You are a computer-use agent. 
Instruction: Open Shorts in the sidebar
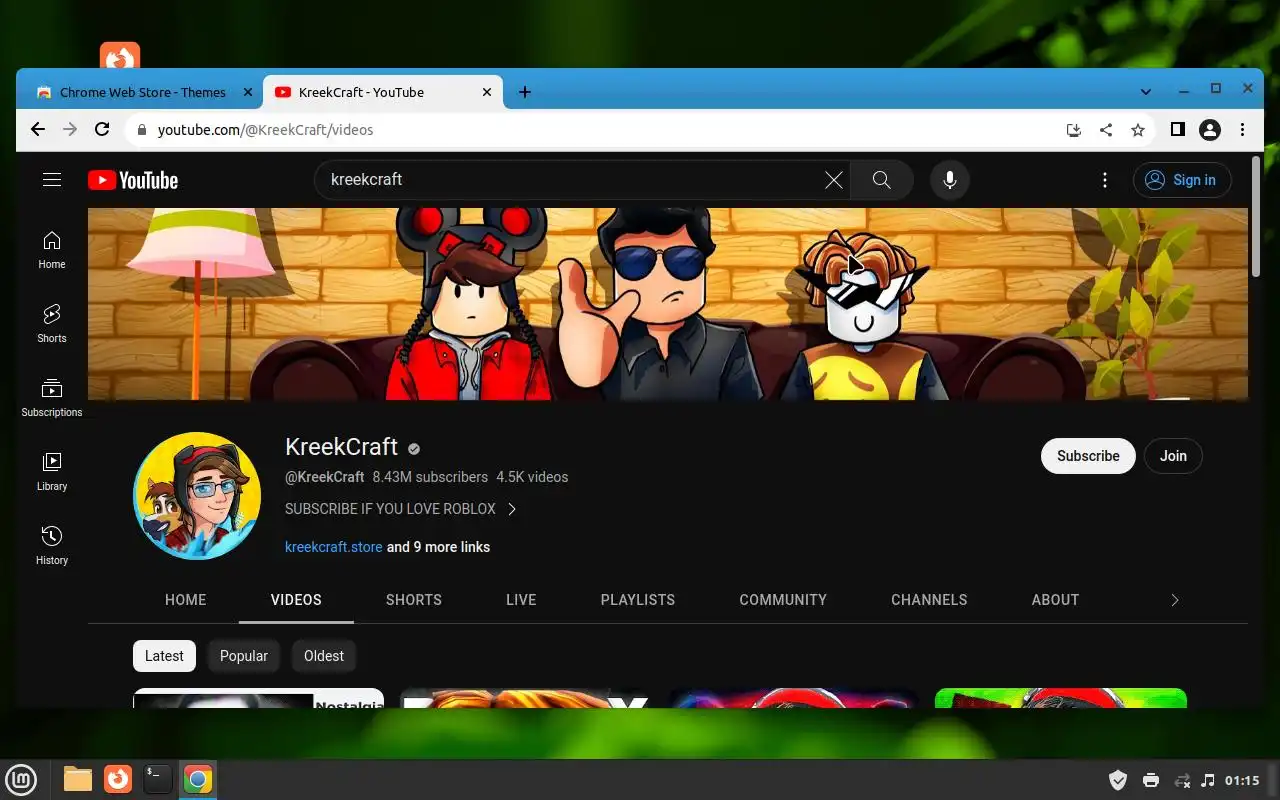tap(52, 324)
